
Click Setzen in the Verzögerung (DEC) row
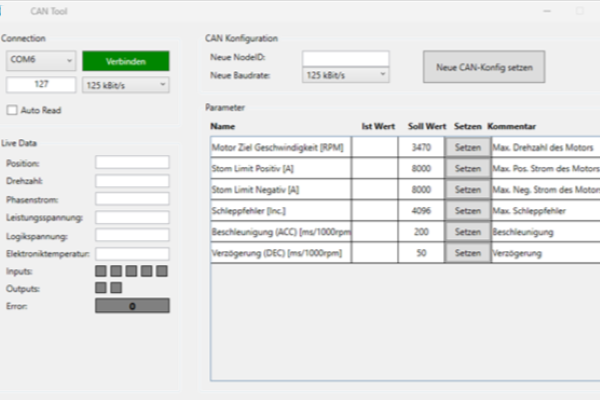tap(467, 253)
